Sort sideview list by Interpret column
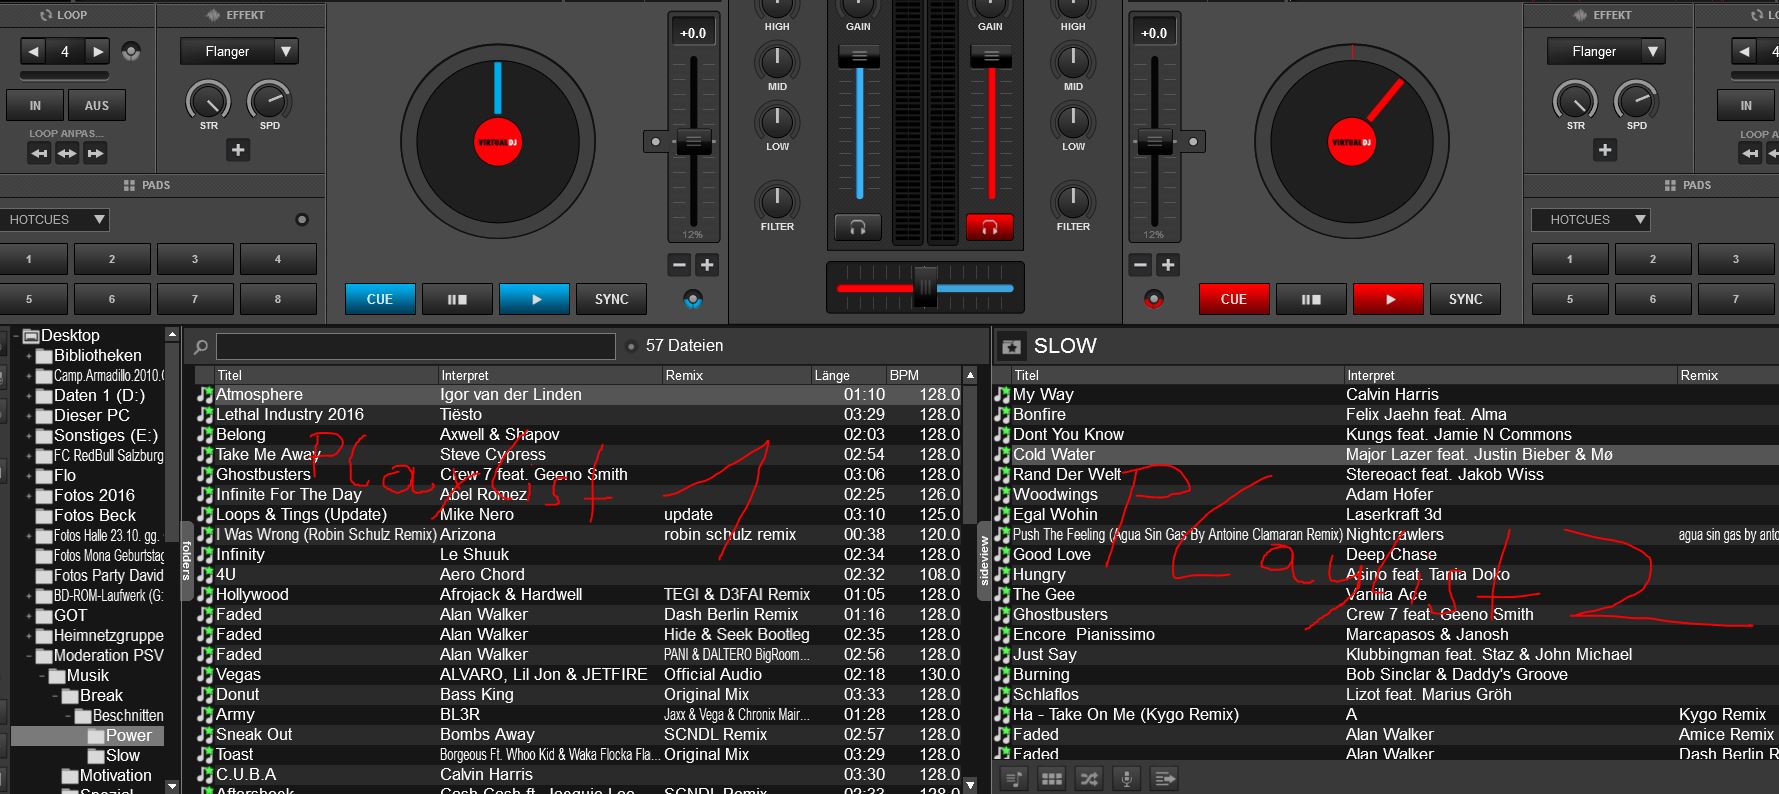1779x794 pixels. pos(1510,375)
